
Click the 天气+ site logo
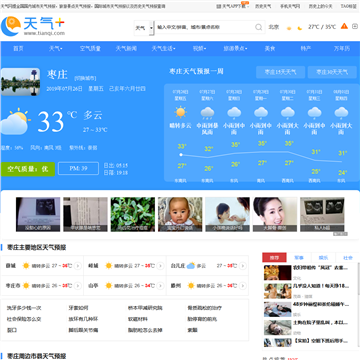[x=33, y=26]
